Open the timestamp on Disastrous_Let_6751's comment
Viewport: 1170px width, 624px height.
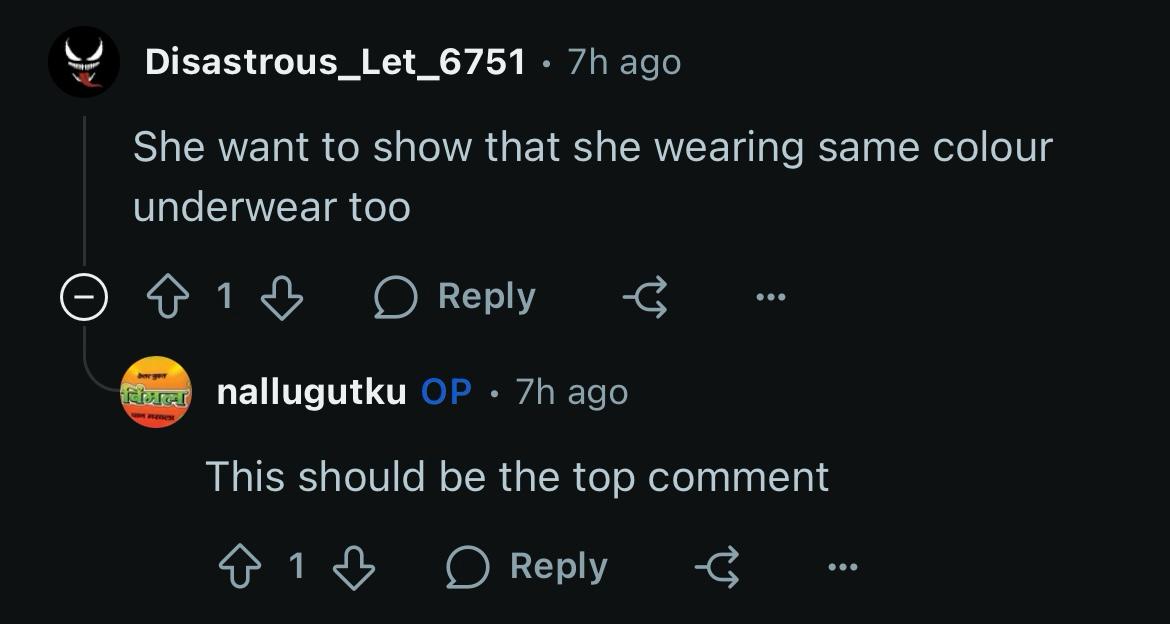[x=624, y=63]
